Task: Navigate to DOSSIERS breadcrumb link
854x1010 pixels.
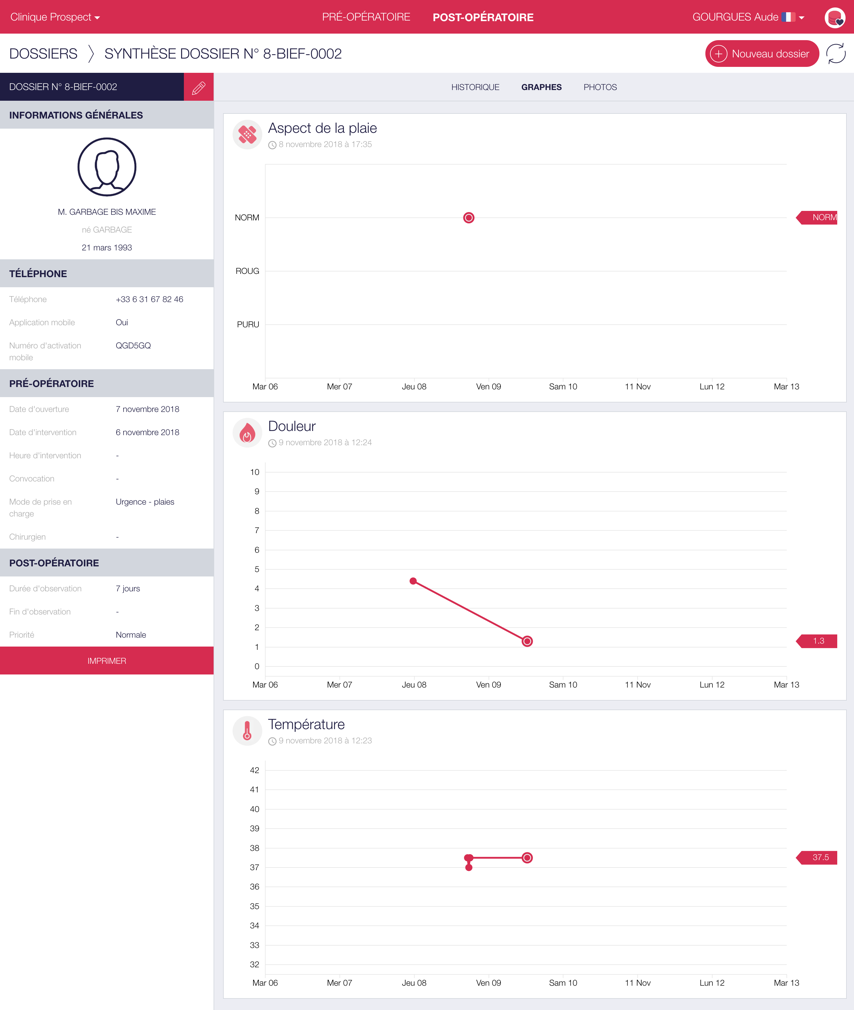Action: pyautogui.click(x=43, y=54)
